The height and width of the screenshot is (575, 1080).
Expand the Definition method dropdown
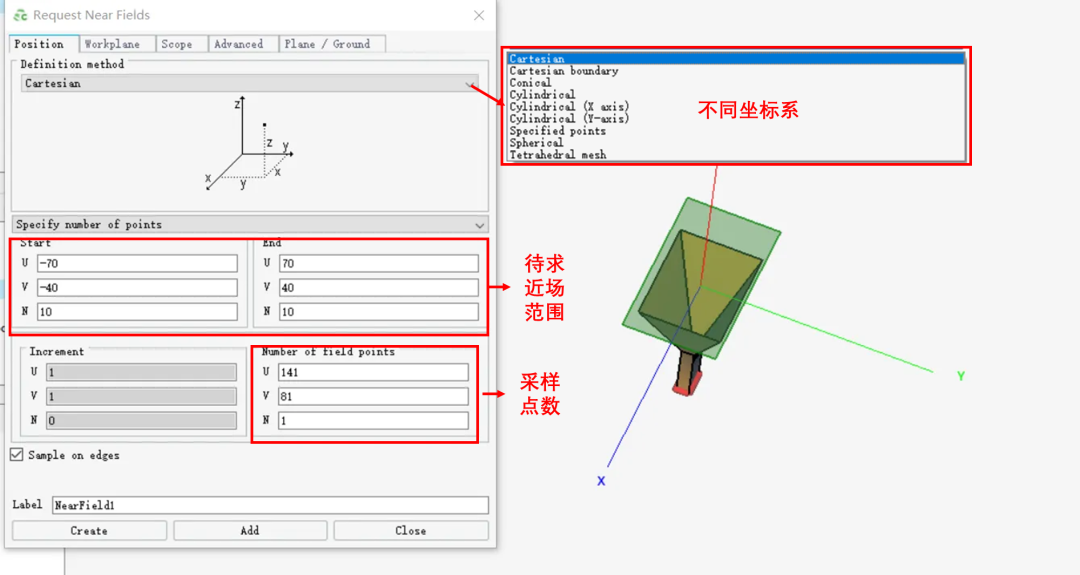click(x=249, y=84)
